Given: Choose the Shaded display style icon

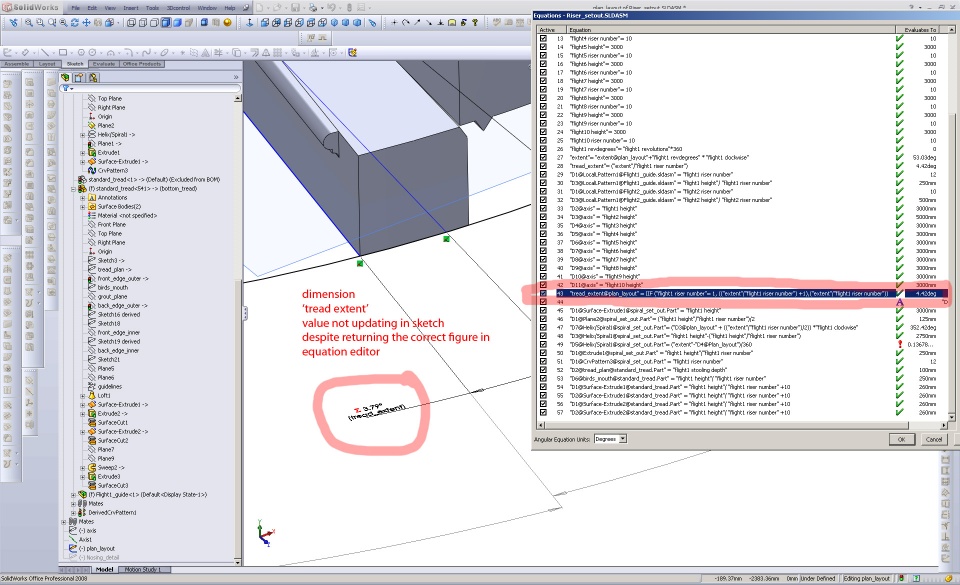Looking at the screenshot, I should [177, 23].
